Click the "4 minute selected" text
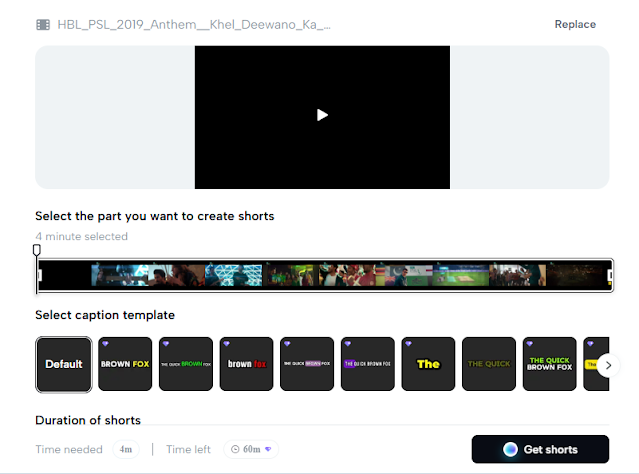This screenshot has width=639, height=474. coord(82,236)
